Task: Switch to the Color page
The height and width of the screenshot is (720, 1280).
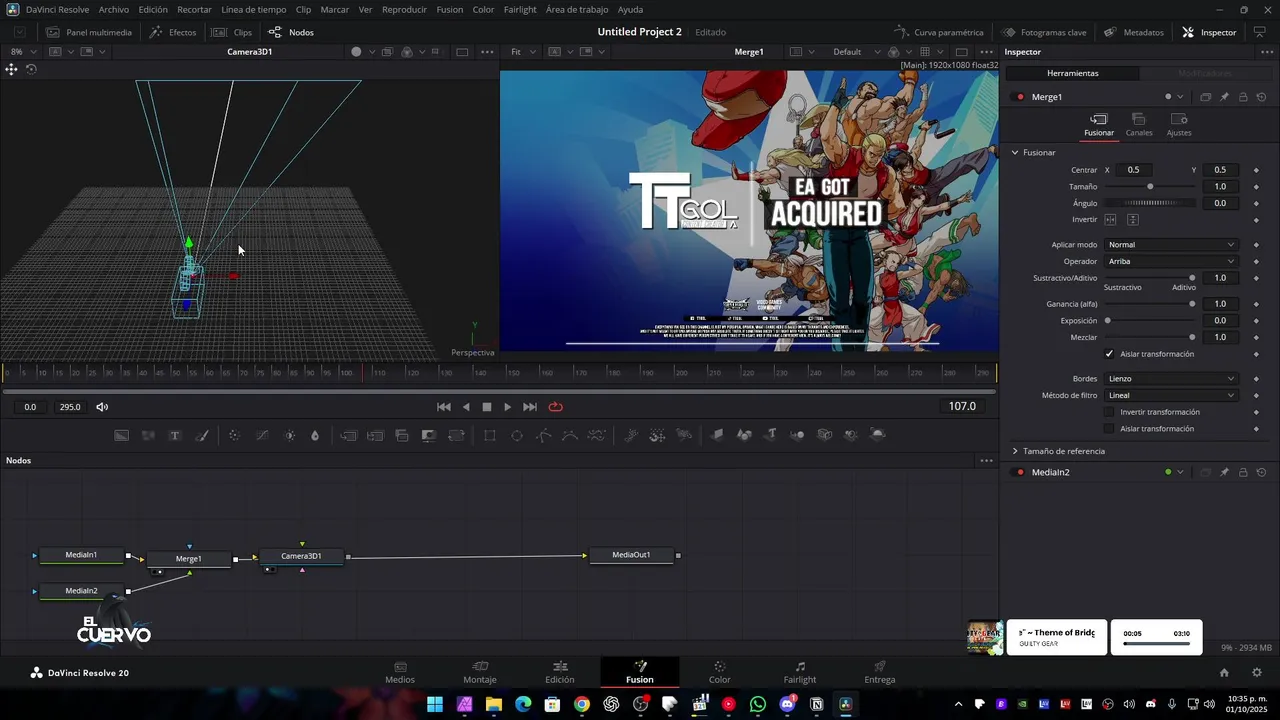Action: (x=720, y=672)
